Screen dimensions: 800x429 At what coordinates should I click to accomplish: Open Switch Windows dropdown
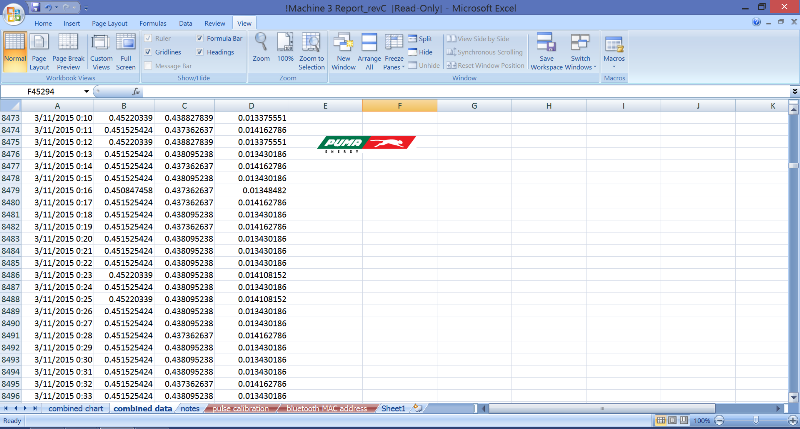tap(580, 52)
